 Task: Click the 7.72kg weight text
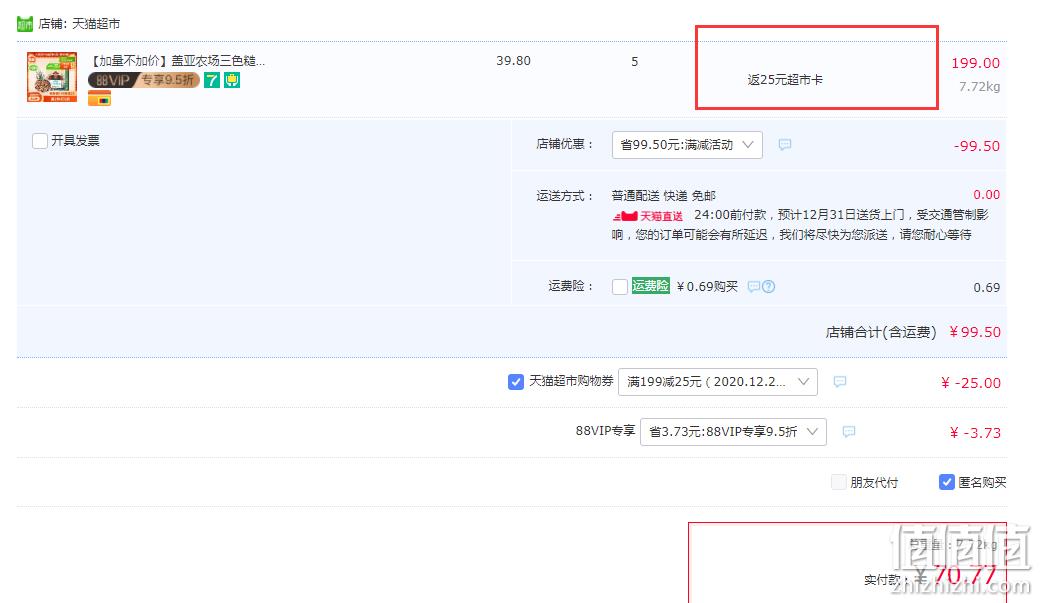point(980,86)
